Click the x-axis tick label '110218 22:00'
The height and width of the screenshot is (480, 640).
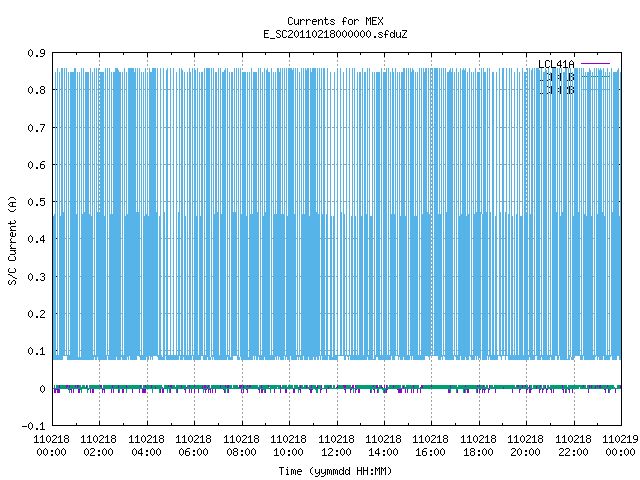tap(573, 446)
